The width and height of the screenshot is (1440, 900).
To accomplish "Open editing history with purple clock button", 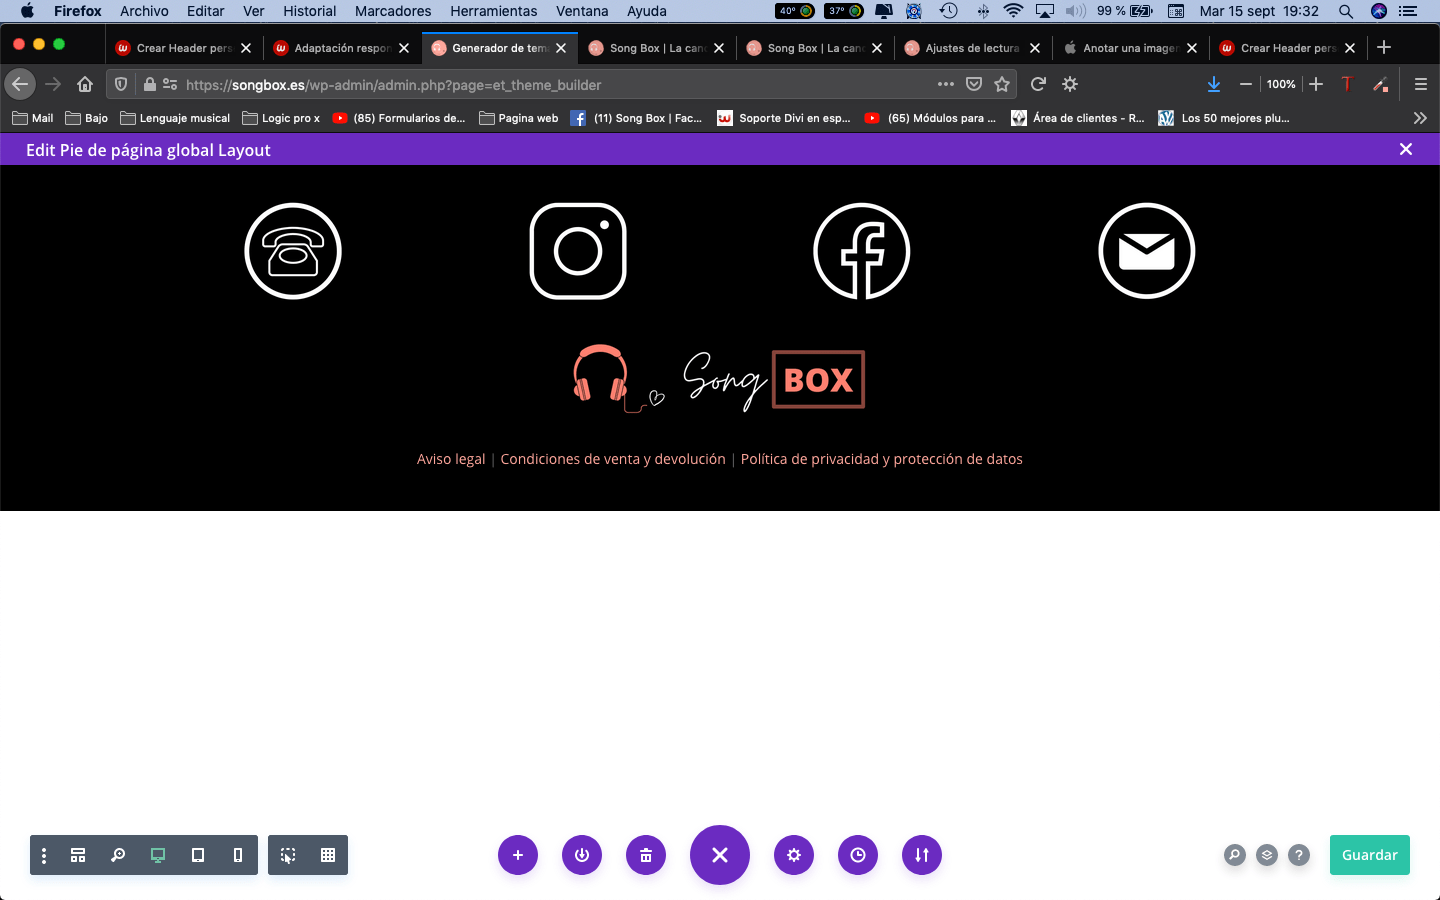I will pyautogui.click(x=858, y=855).
